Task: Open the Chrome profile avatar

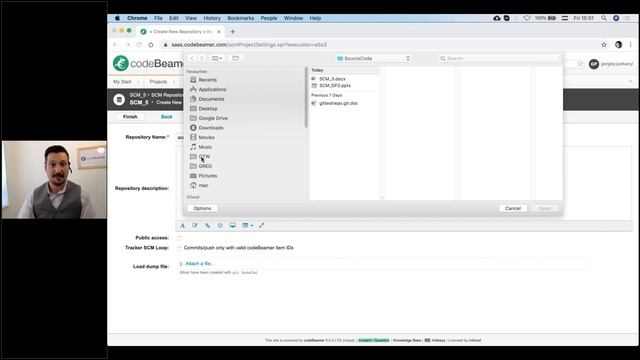Action: [618, 45]
